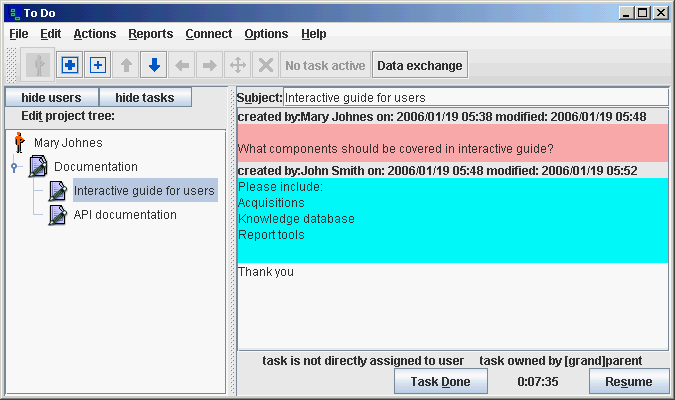
Task: Select Interactive guide for users in tree
Action: click(x=144, y=190)
